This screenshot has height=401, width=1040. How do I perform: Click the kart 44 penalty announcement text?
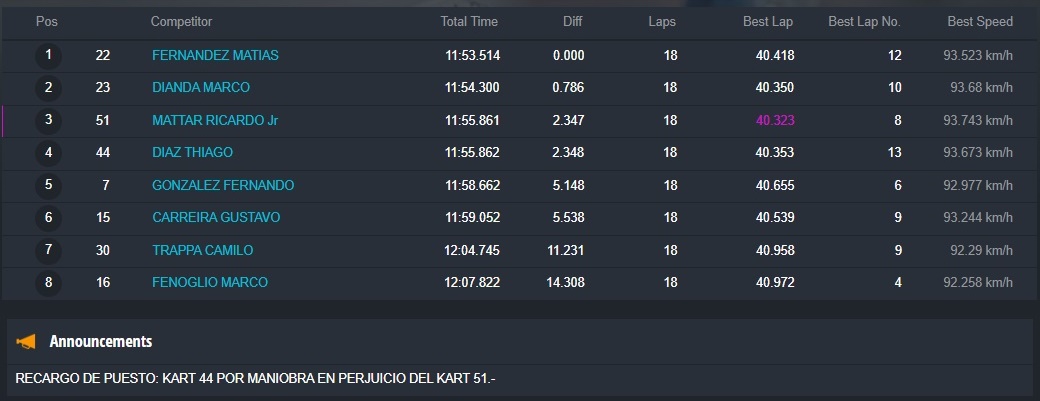(x=255, y=379)
